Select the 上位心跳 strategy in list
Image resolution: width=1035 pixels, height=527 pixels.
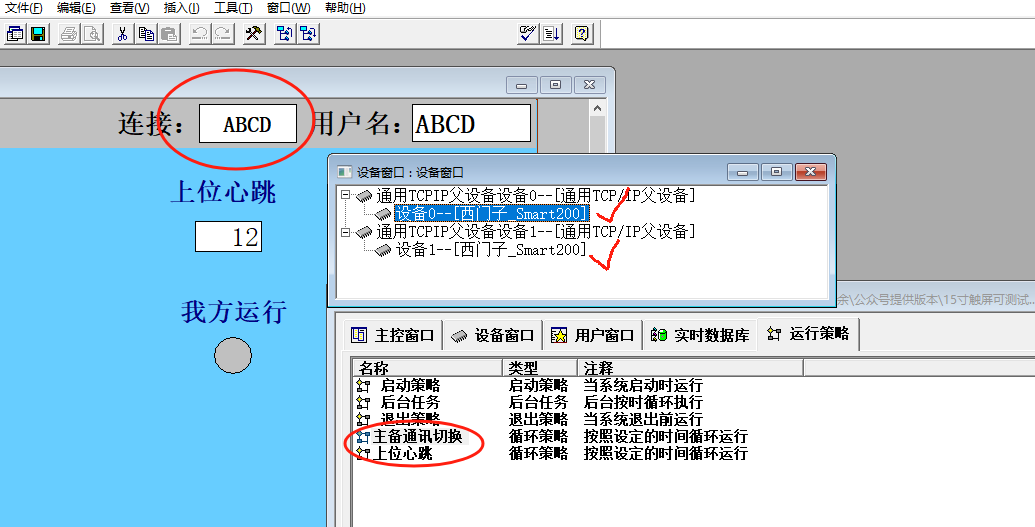point(403,454)
